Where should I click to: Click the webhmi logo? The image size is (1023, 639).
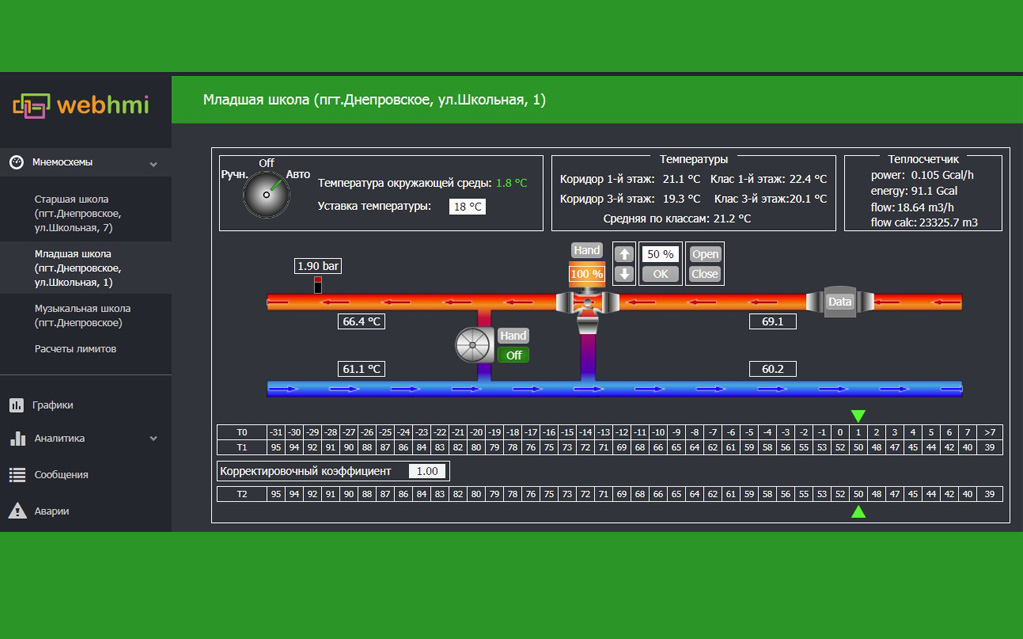tap(80, 105)
